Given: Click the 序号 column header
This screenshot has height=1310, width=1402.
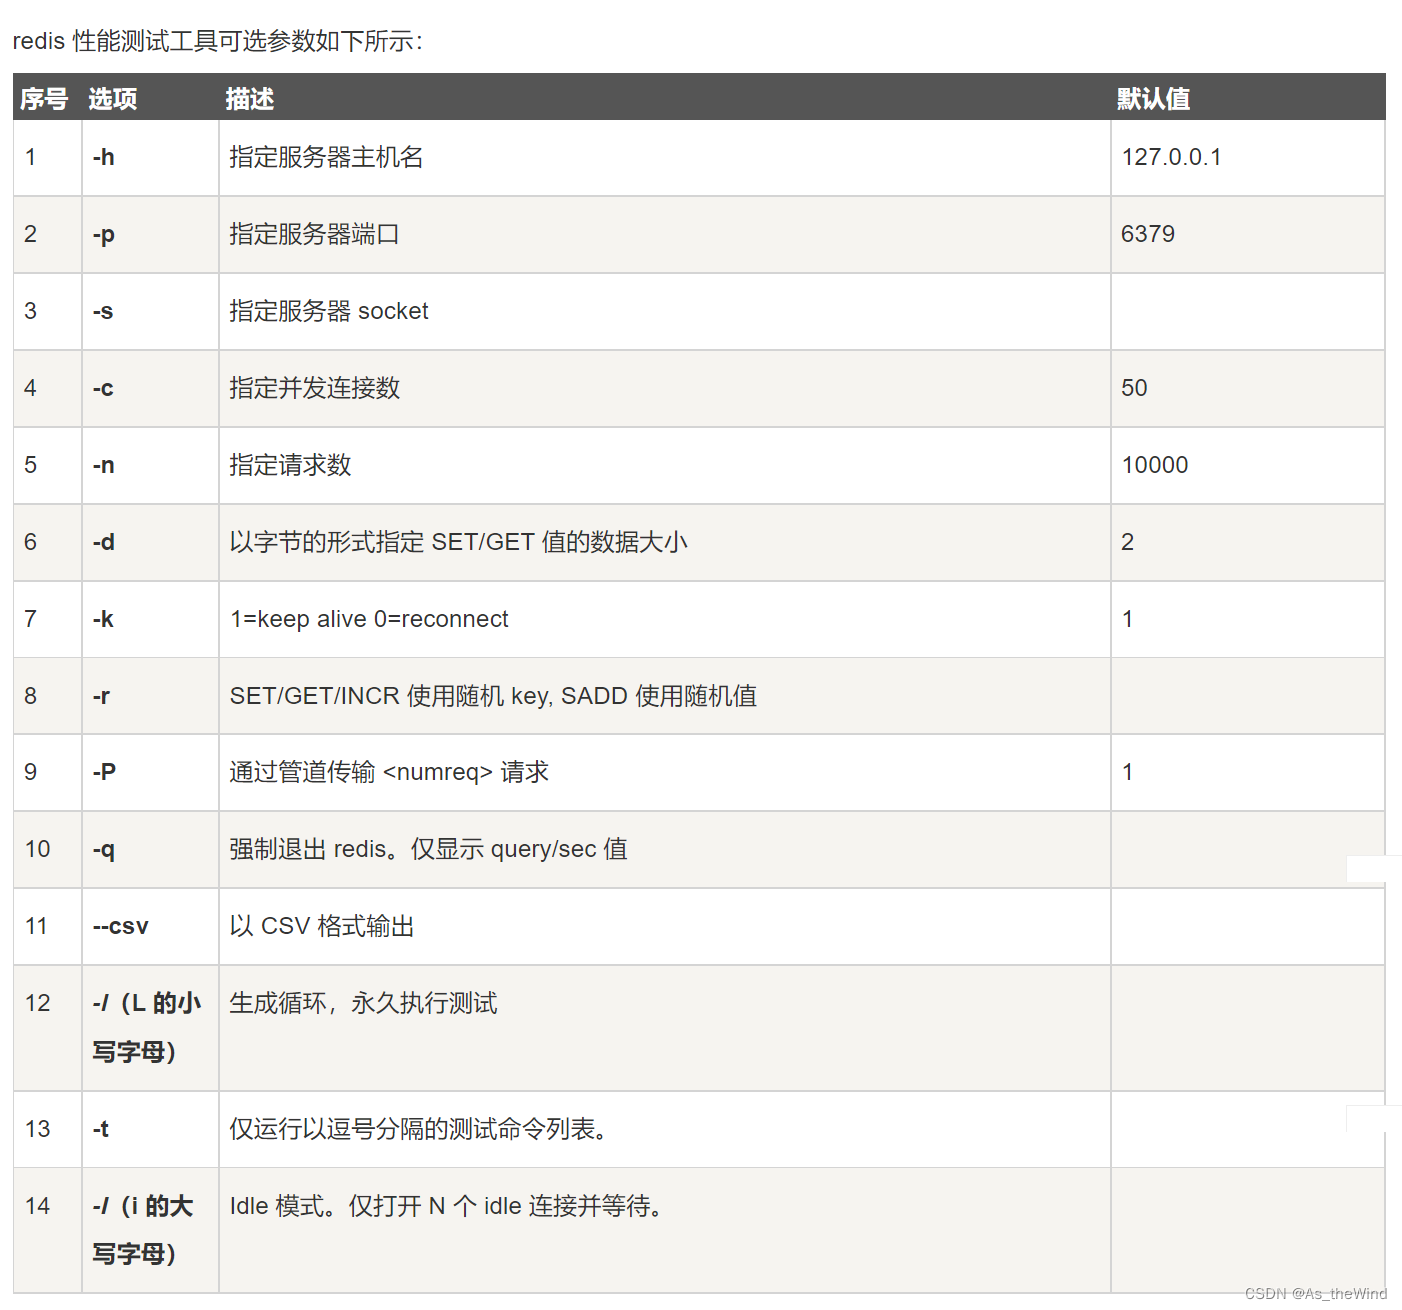Looking at the screenshot, I should 44,99.
